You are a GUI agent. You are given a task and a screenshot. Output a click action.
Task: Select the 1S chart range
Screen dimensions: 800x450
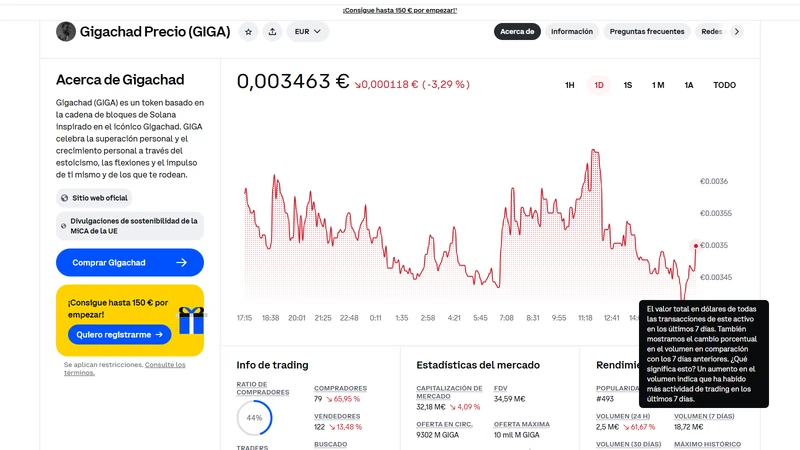(x=628, y=85)
